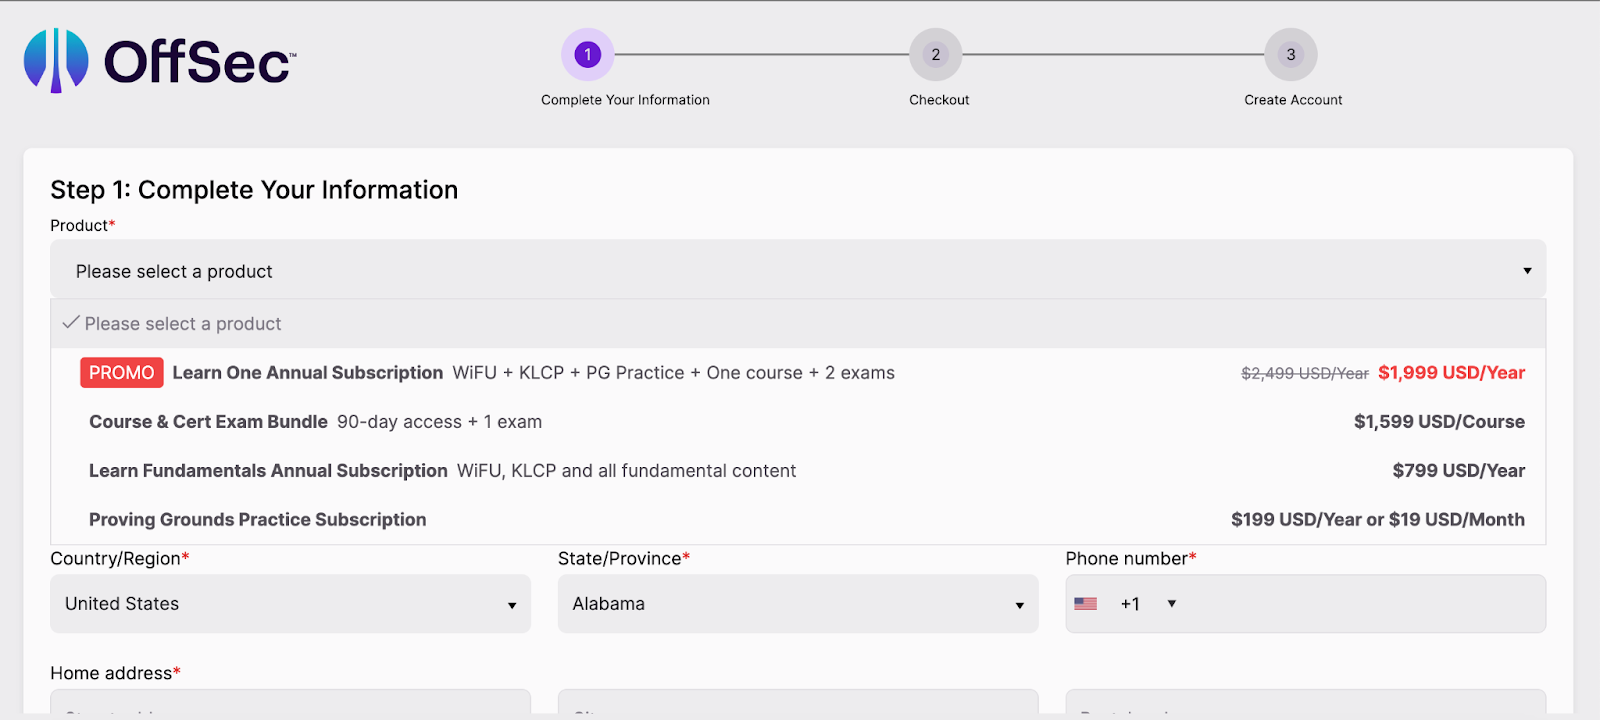The height and width of the screenshot is (720, 1600).
Task: Select Learn Fundamentals Annual Subscription
Action: coord(268,471)
